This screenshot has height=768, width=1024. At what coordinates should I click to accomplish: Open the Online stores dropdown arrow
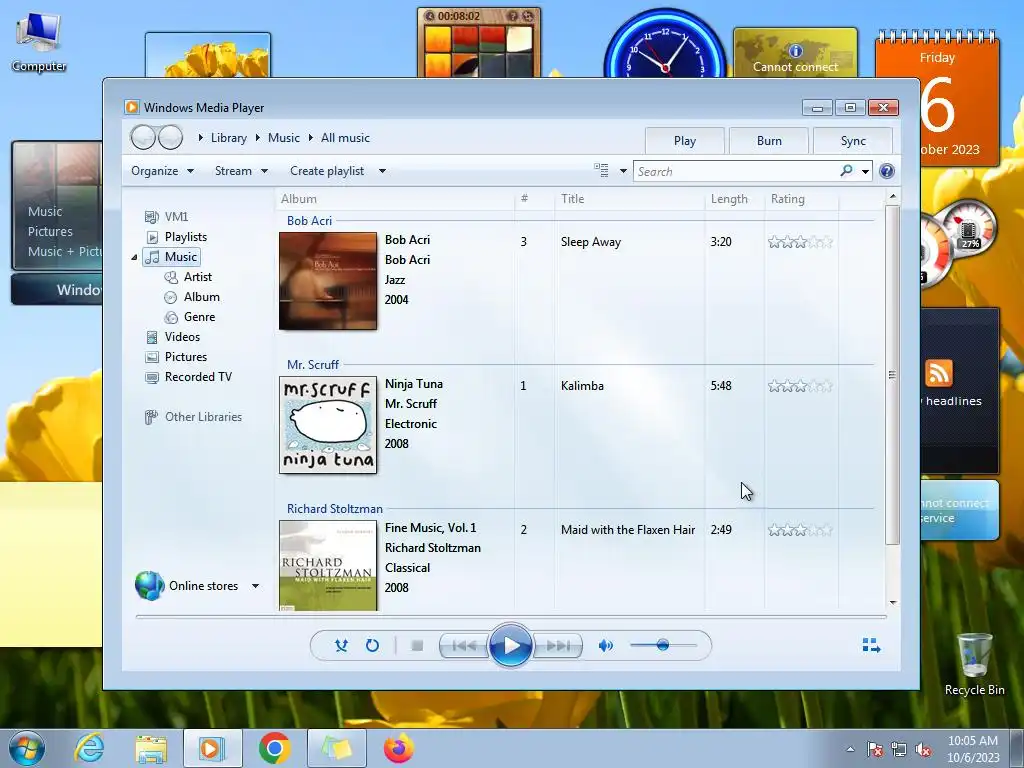pos(255,586)
